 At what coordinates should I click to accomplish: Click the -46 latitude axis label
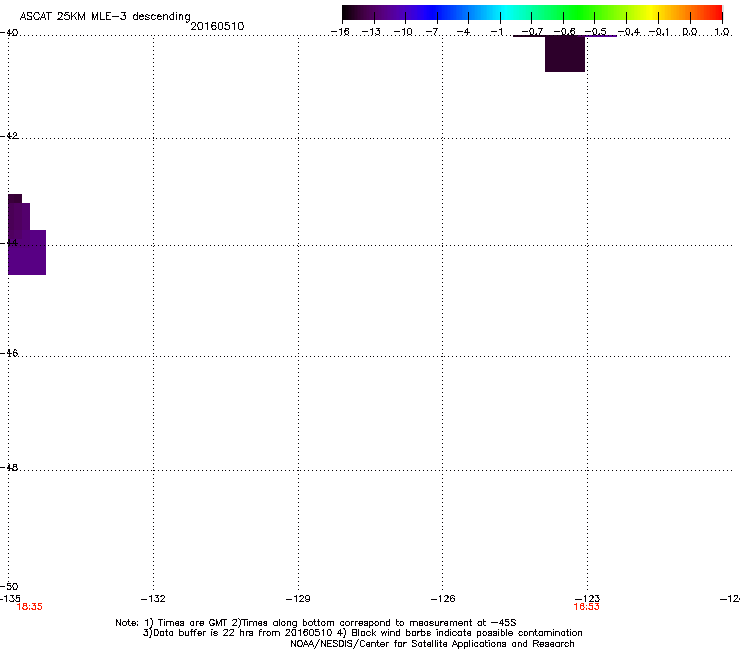click(x=9, y=353)
